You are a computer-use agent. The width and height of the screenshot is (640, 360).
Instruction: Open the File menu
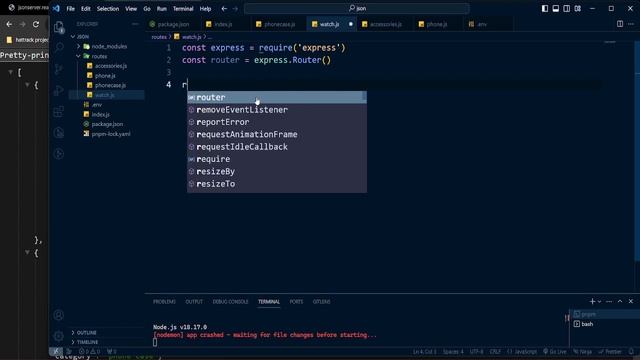[71, 9]
